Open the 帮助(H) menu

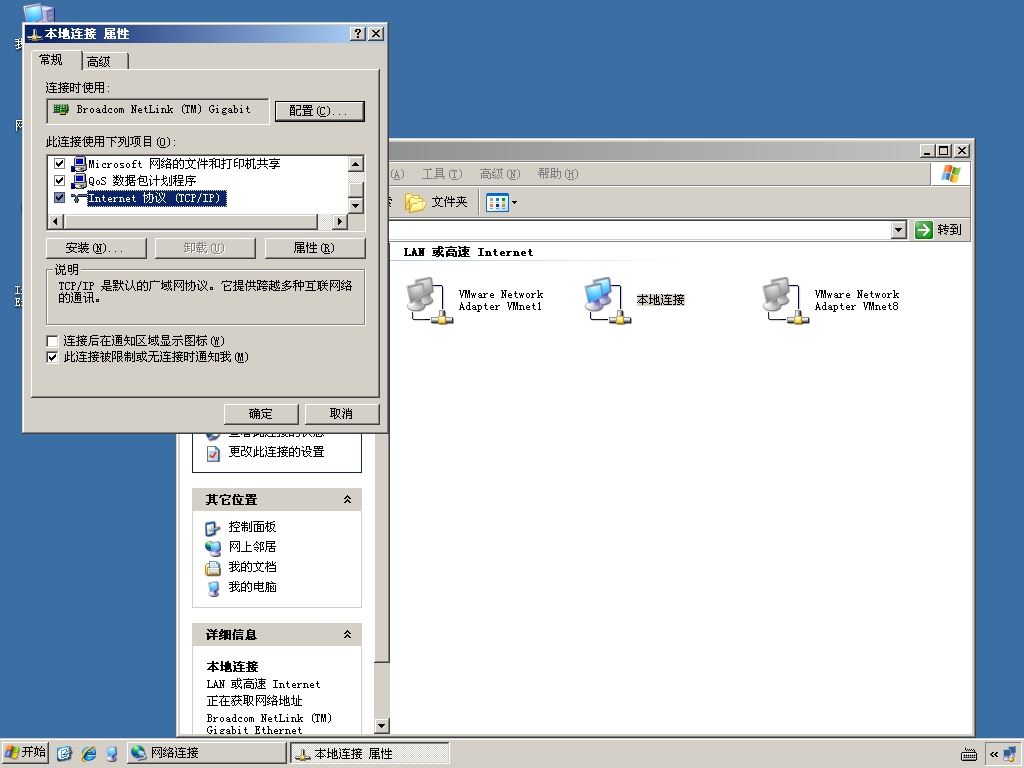click(558, 174)
